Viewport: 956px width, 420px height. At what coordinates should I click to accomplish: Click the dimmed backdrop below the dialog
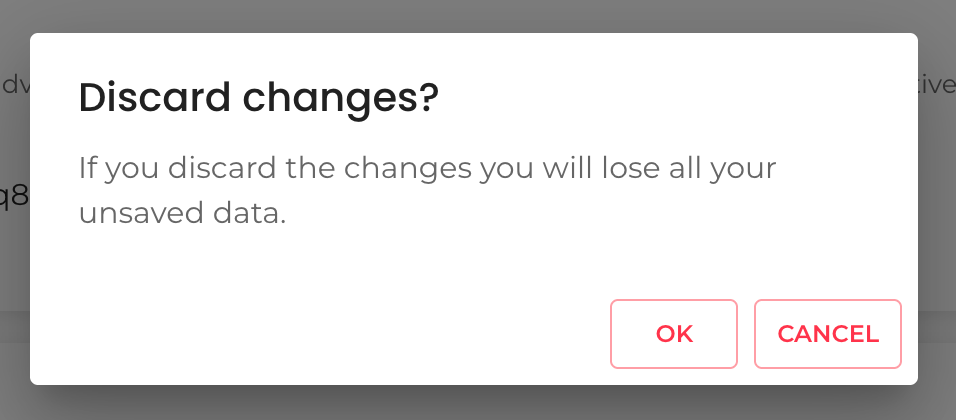pos(478,402)
